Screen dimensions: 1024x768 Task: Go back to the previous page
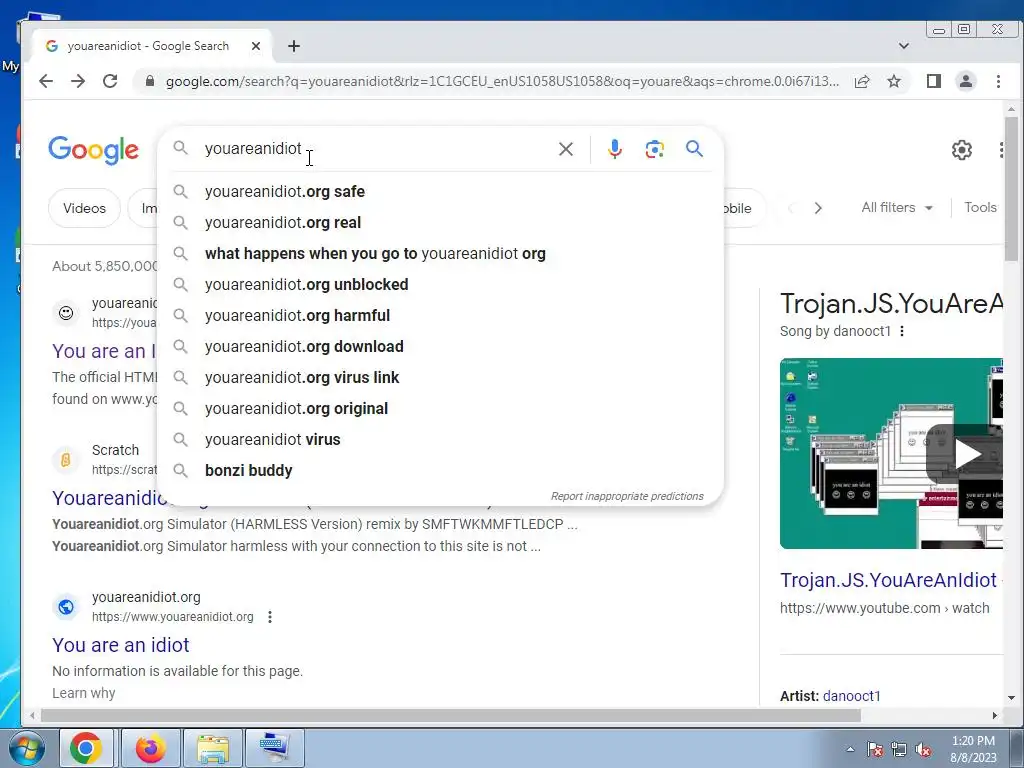coord(46,81)
